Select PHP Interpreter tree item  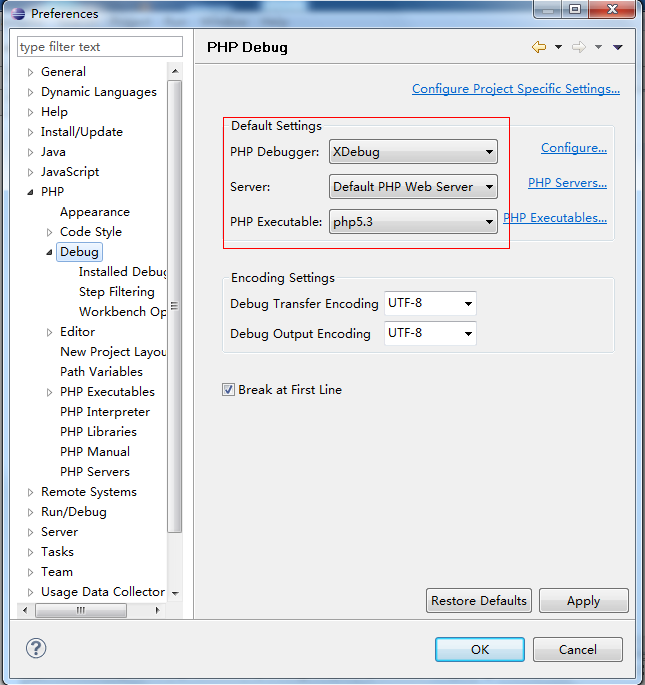(x=105, y=412)
